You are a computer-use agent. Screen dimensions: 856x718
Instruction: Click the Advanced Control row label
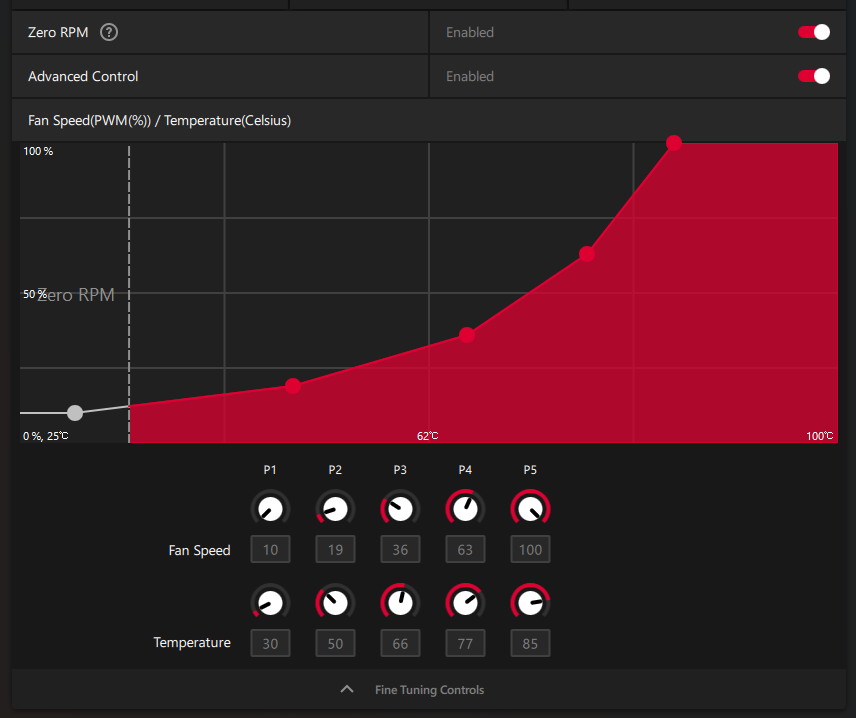pyautogui.click(x=83, y=76)
